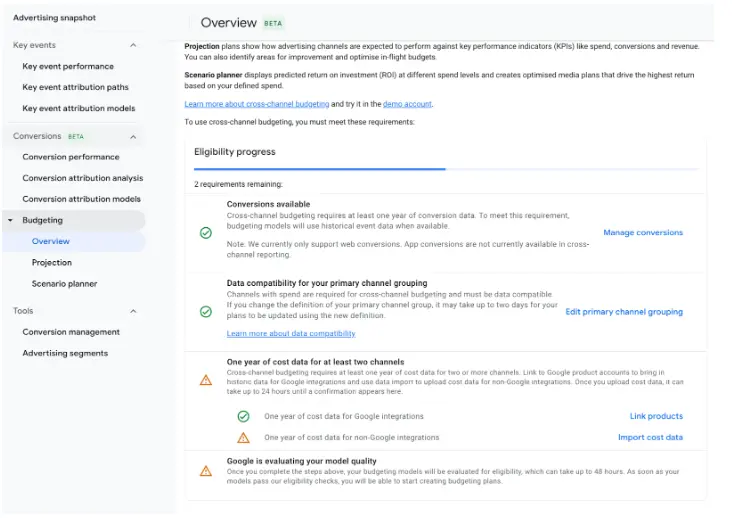The height and width of the screenshot is (518, 732).
Task: Click the Eligibility progress heading
Action: click(235, 152)
